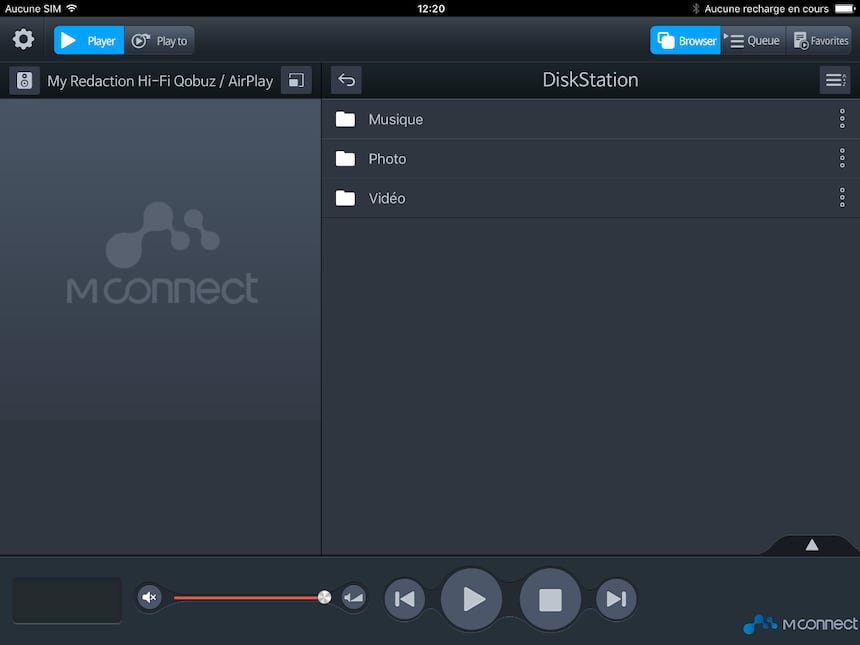The image size is (860, 645).
Task: Open options menu for Photo
Action: tap(842, 159)
